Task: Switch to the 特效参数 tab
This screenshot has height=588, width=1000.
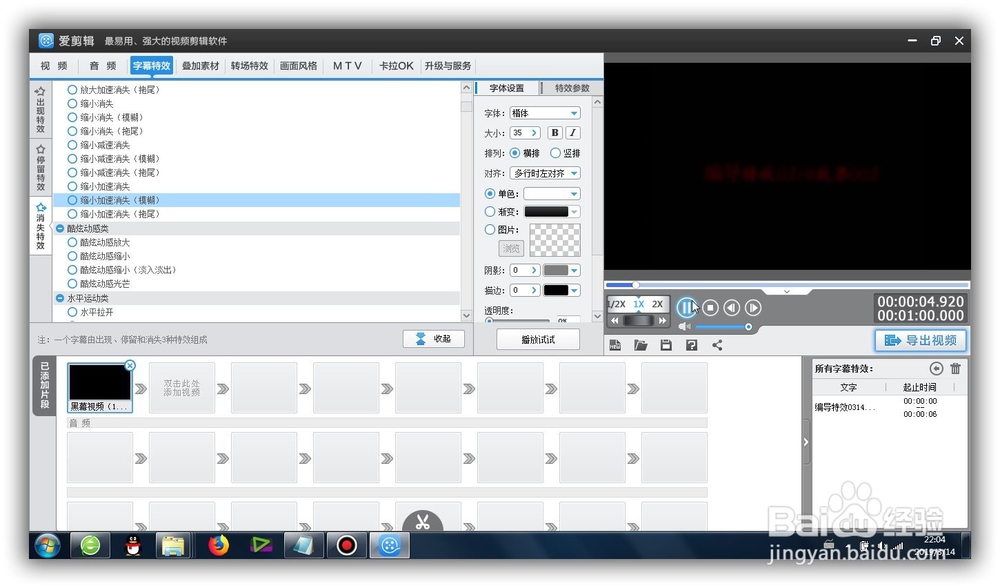Action: click(x=572, y=88)
